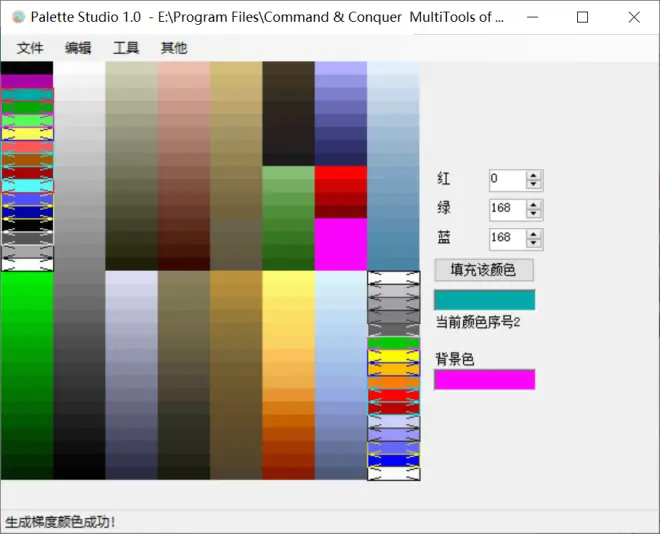Click the 填充该颜色 button
Viewport: 660px width, 534px height.
(x=484, y=270)
